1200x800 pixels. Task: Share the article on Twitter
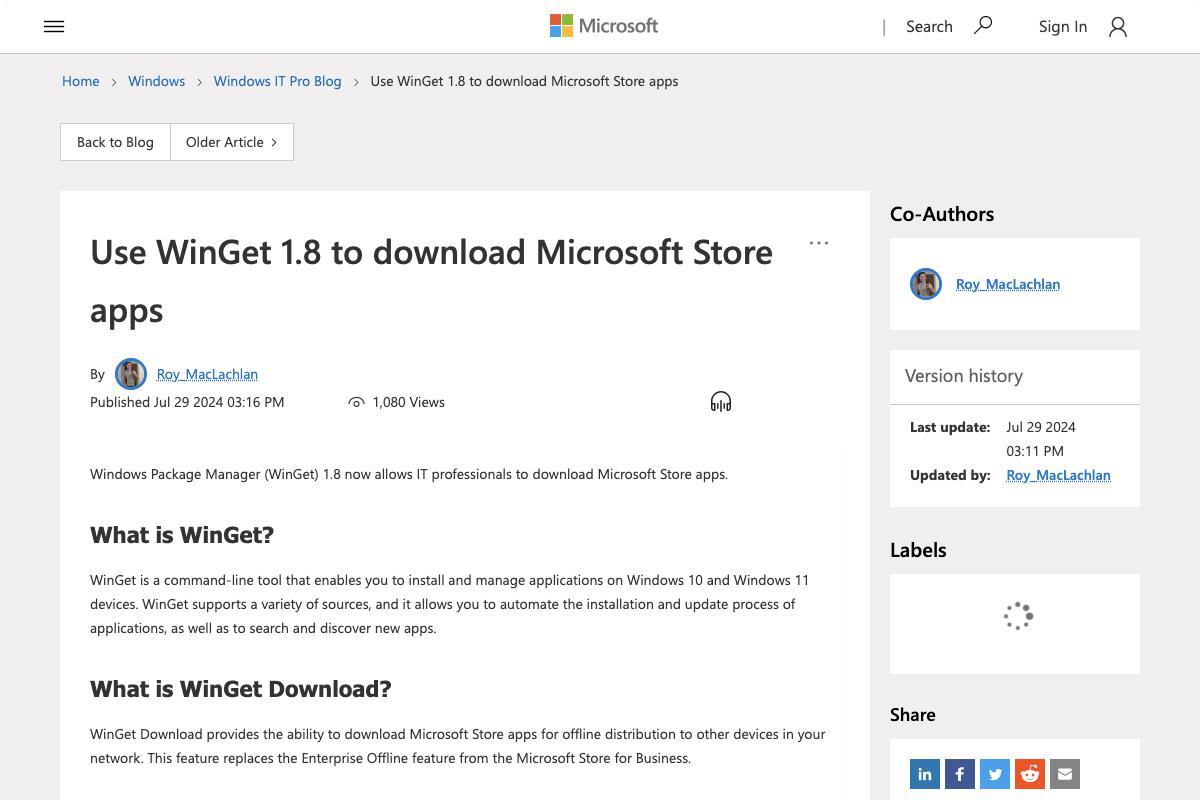pyautogui.click(x=995, y=774)
